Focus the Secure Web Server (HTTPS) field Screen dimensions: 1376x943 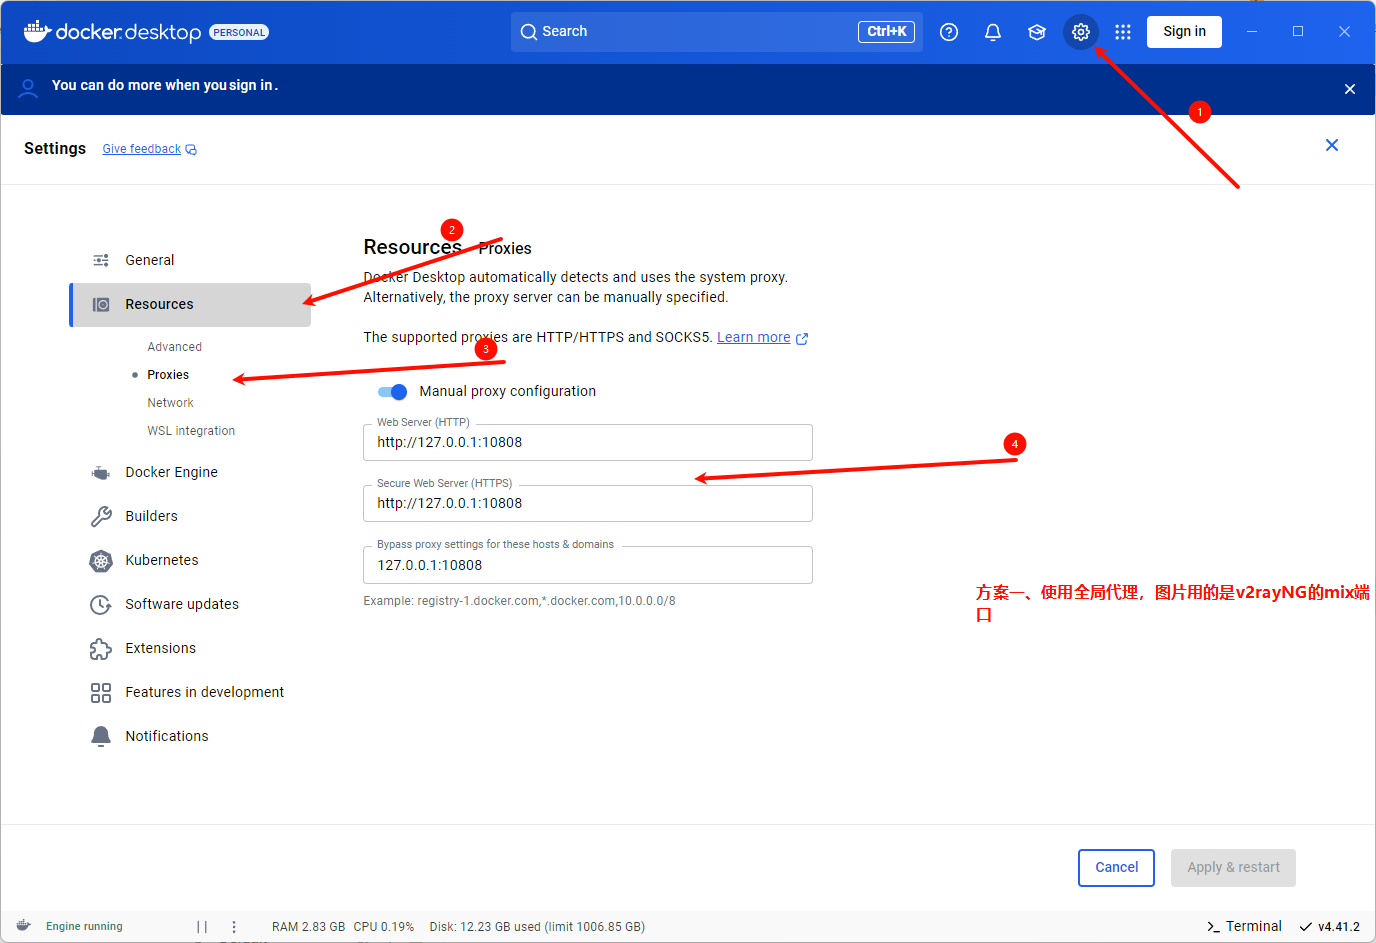pyautogui.click(x=588, y=503)
